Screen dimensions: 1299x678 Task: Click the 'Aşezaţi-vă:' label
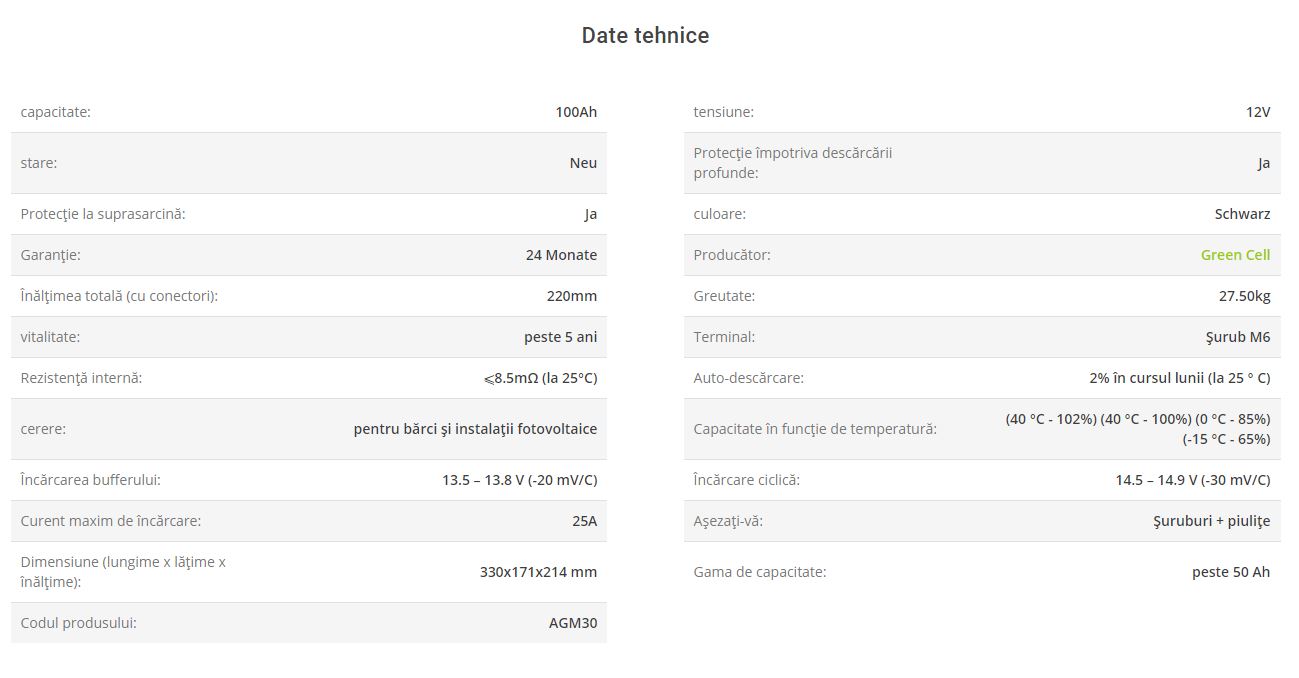click(x=728, y=521)
